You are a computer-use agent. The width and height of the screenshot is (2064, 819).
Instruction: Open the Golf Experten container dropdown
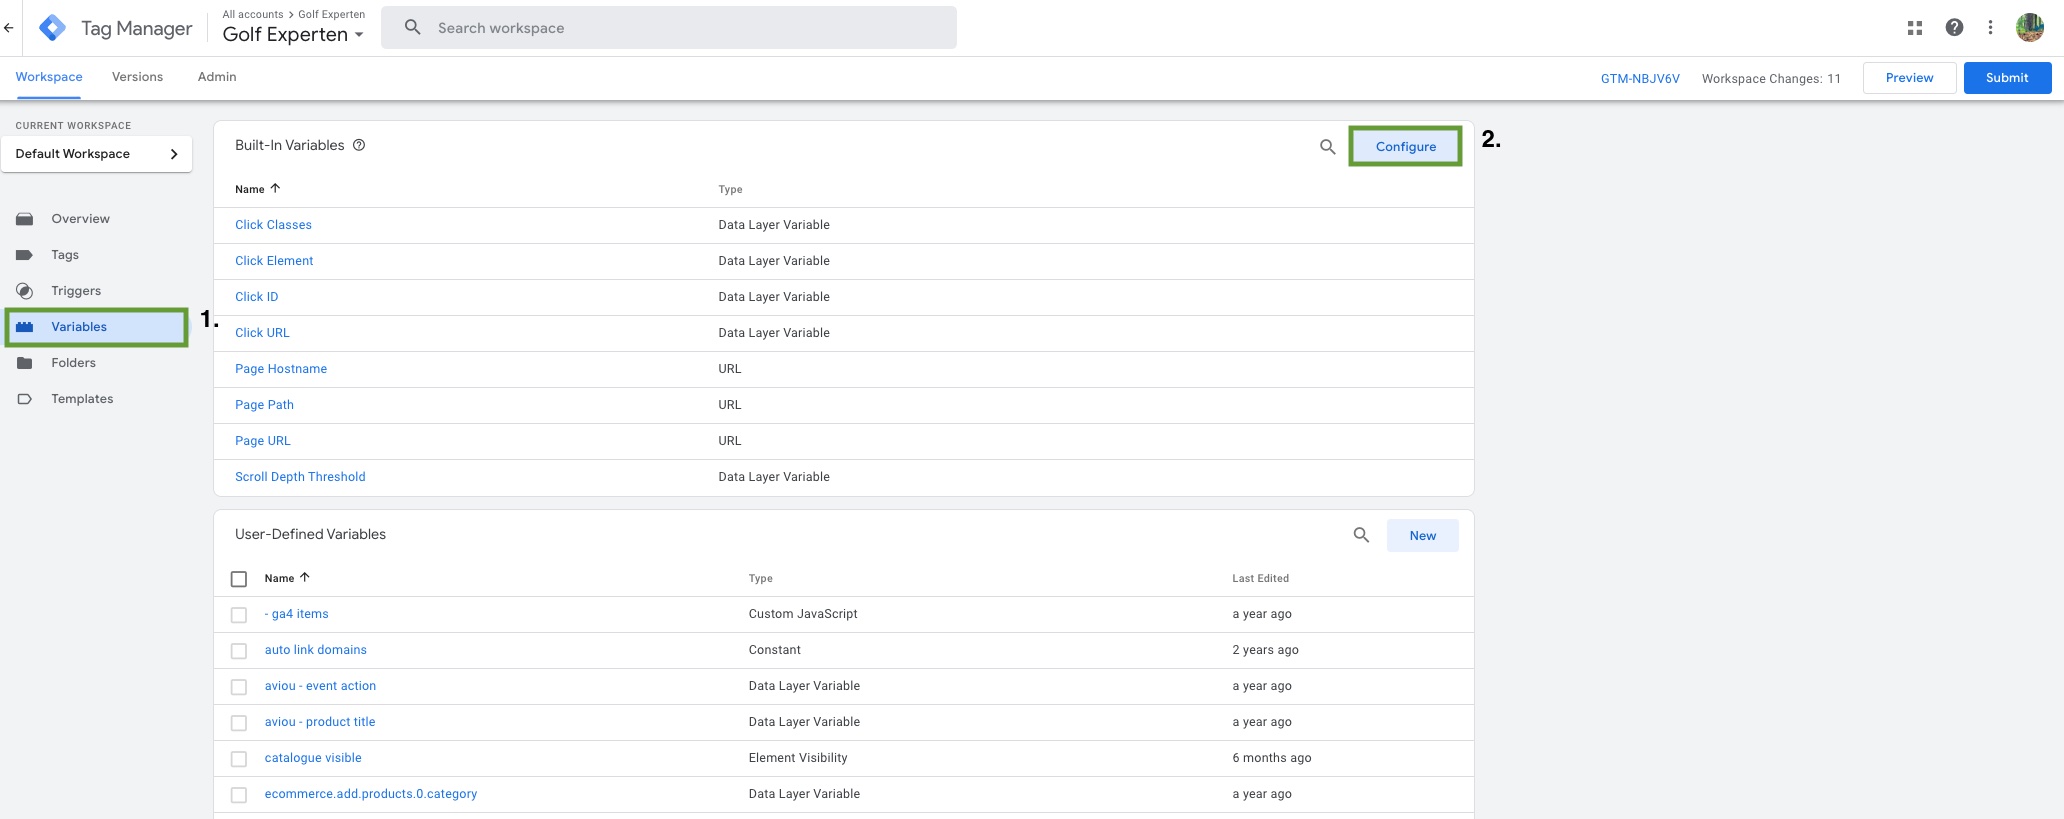coord(293,35)
